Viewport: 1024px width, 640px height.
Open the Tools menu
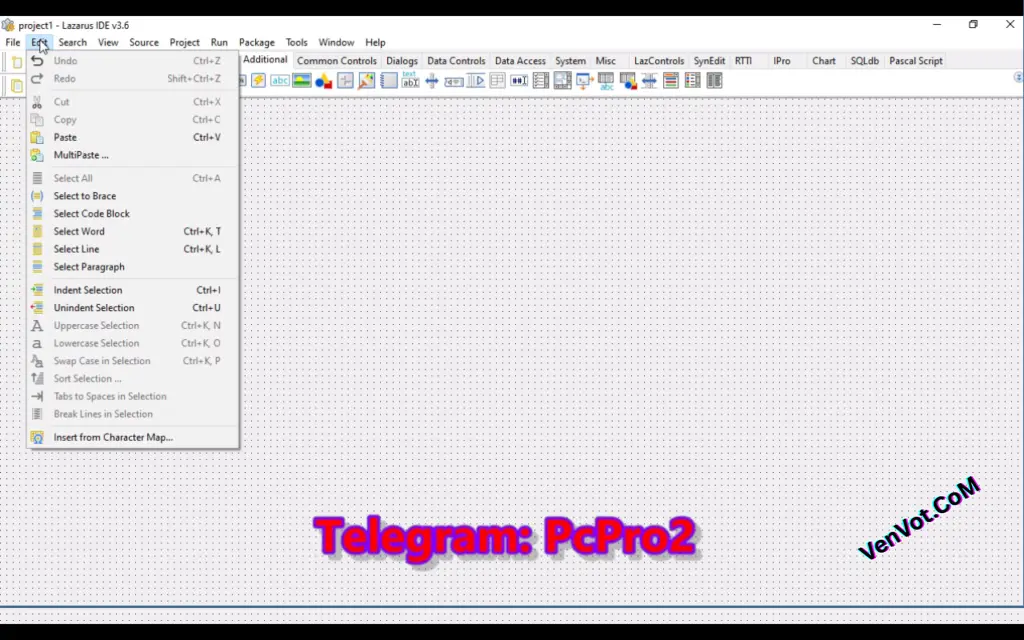pos(296,42)
